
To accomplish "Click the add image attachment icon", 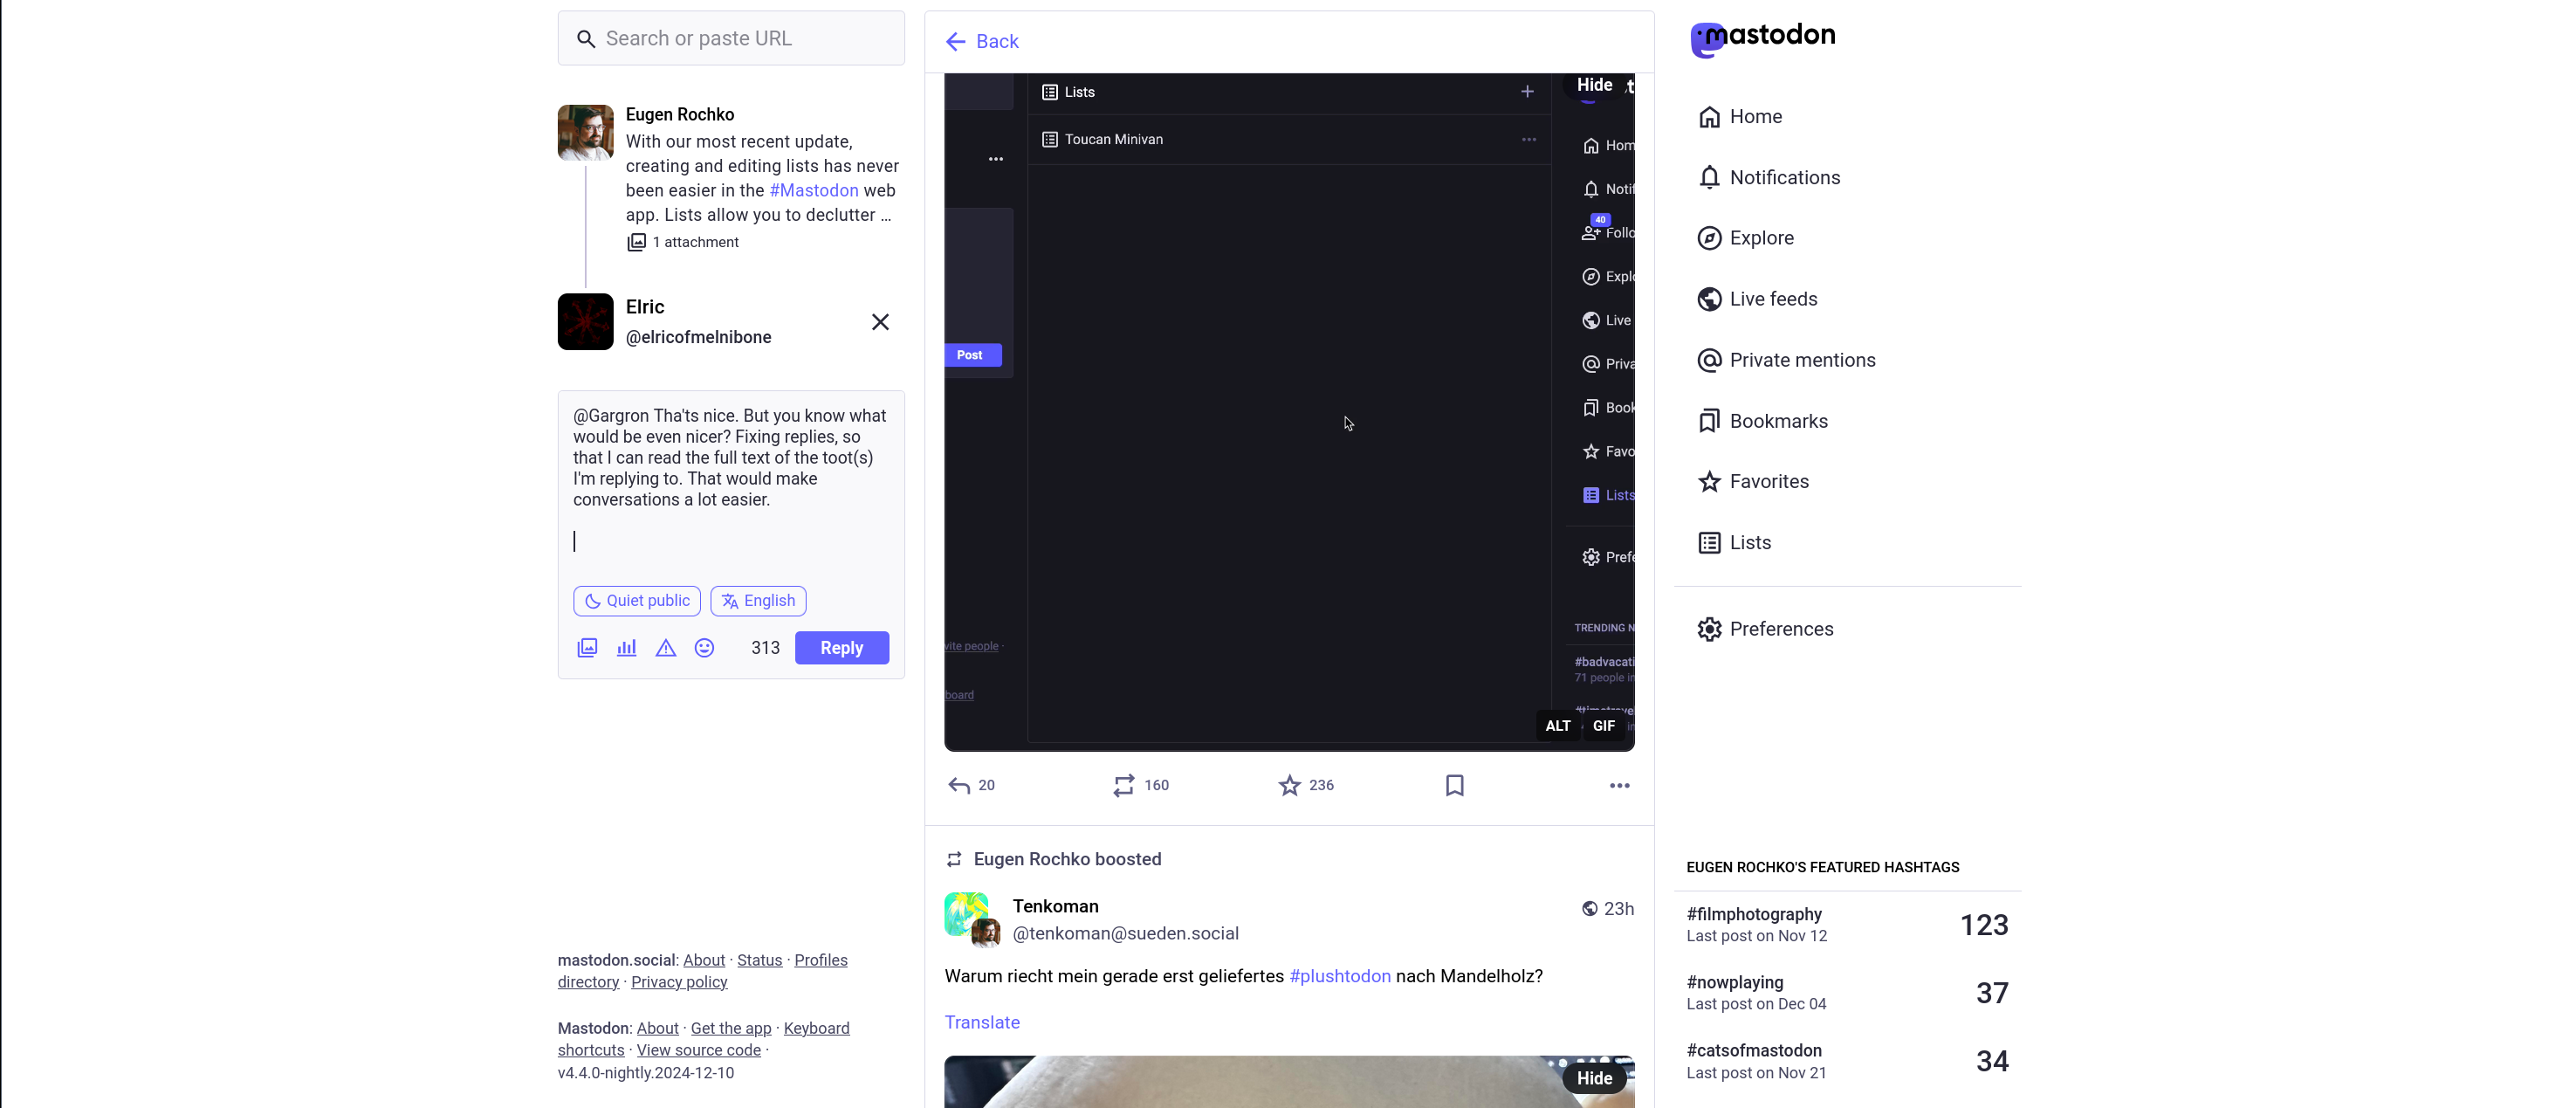I will click(587, 648).
